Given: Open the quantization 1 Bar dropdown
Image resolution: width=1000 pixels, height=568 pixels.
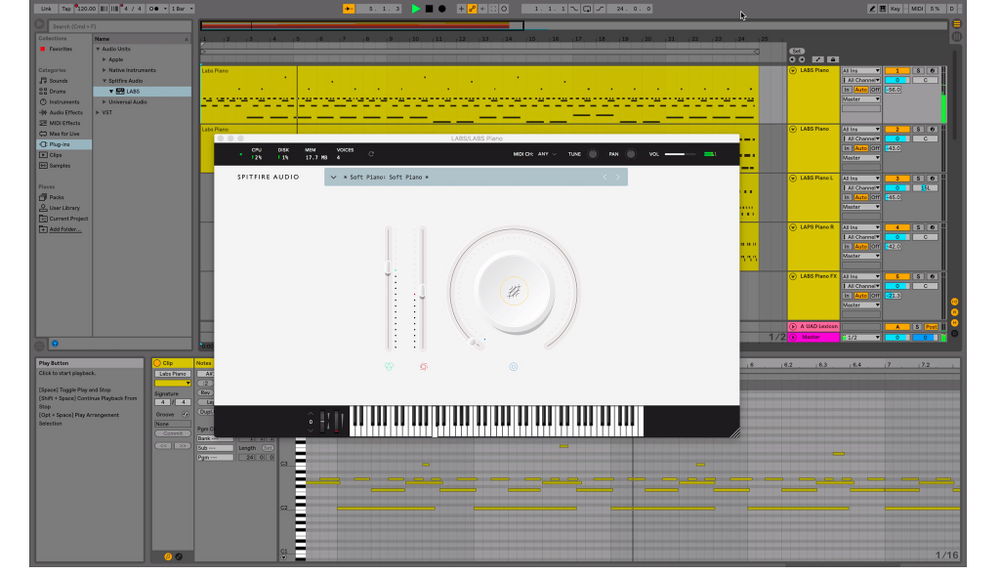Looking at the screenshot, I should (182, 9).
